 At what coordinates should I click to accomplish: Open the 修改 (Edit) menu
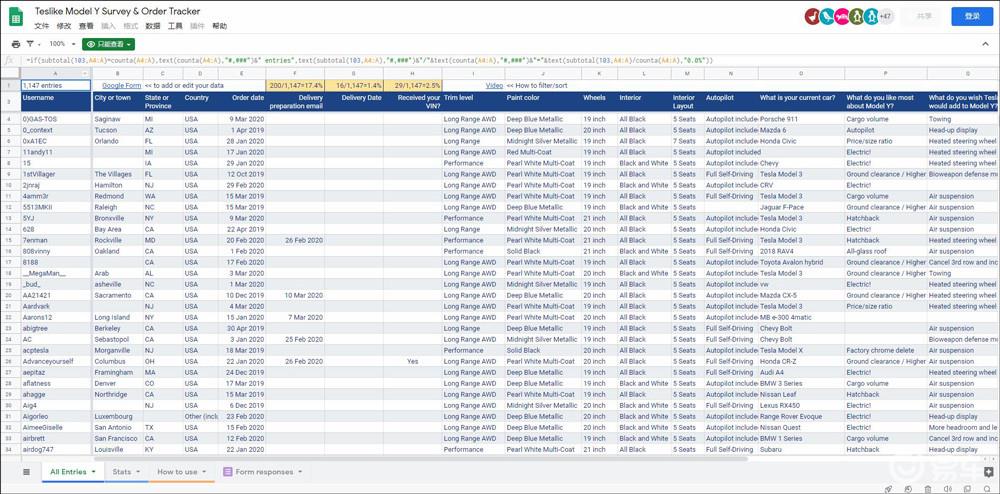coord(64,26)
